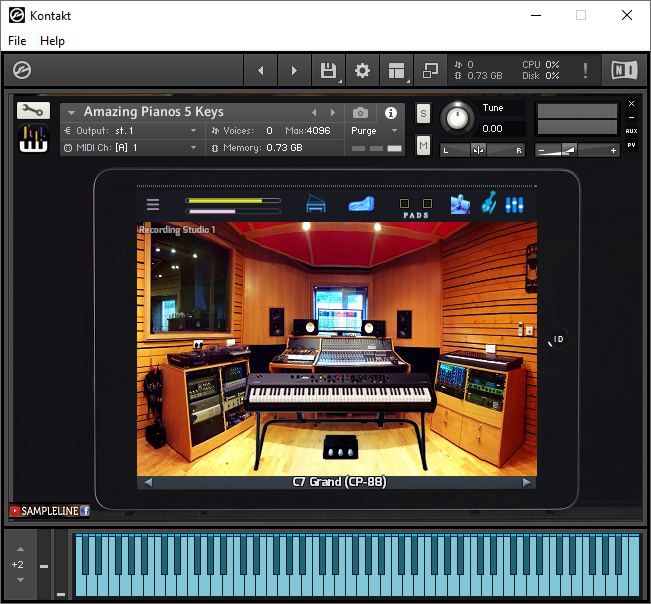Click the piano keys instrument icon
651x604 pixels.
(33, 138)
